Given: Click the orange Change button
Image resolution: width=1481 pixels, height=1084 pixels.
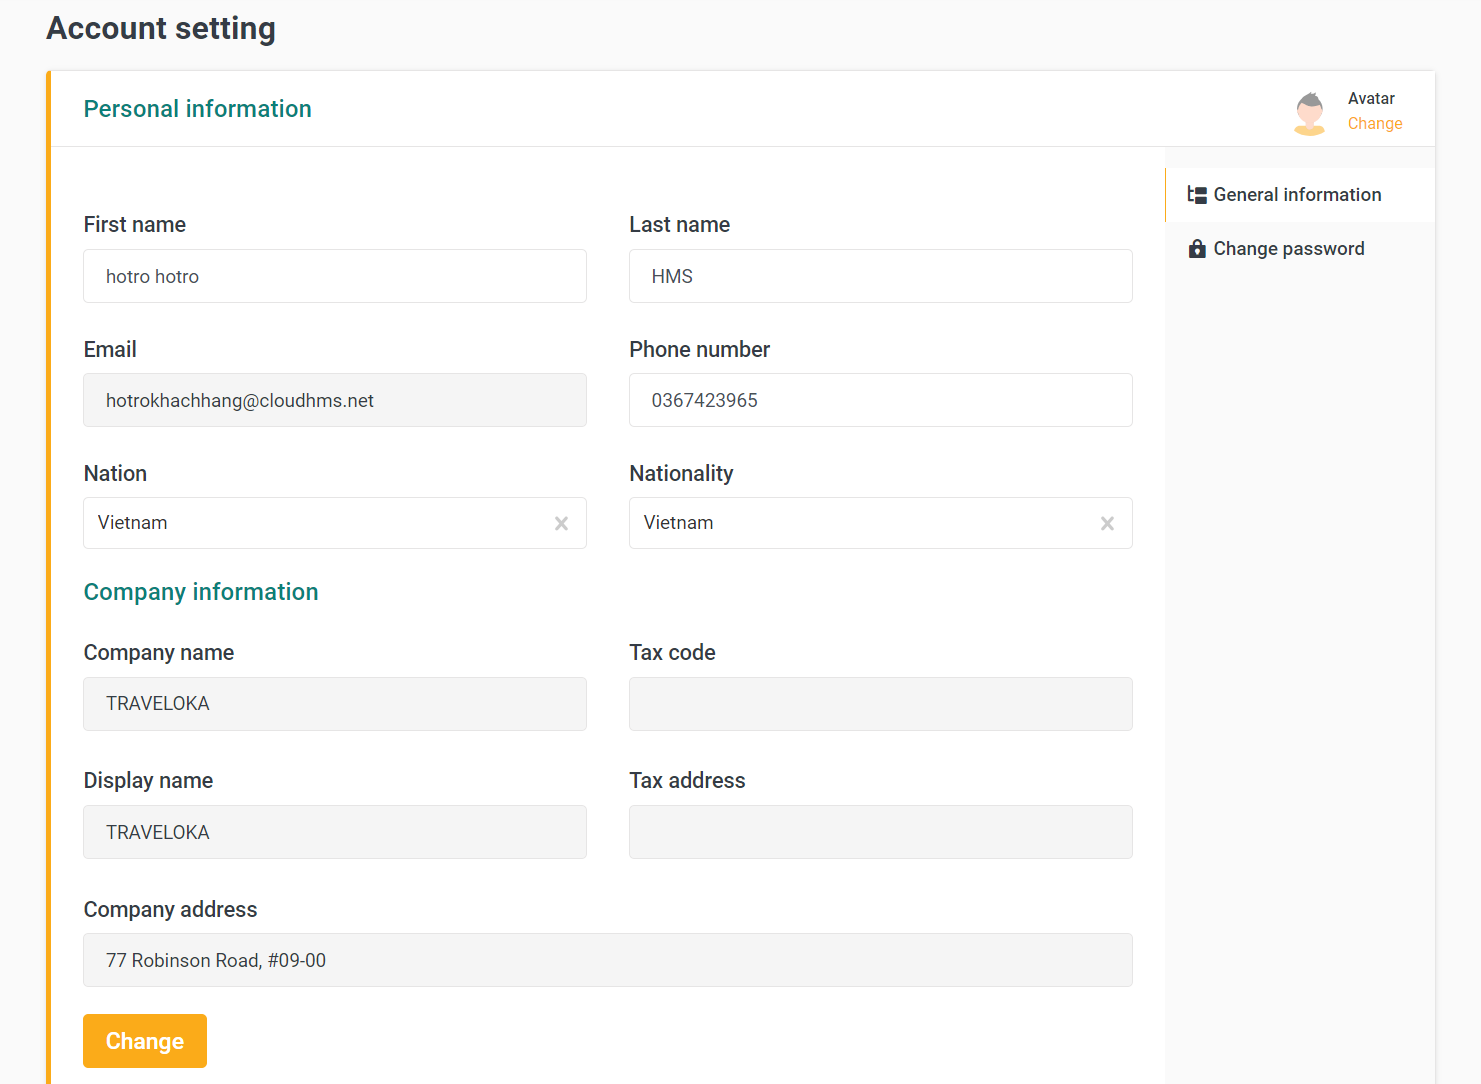Looking at the screenshot, I should coord(145,1041).
